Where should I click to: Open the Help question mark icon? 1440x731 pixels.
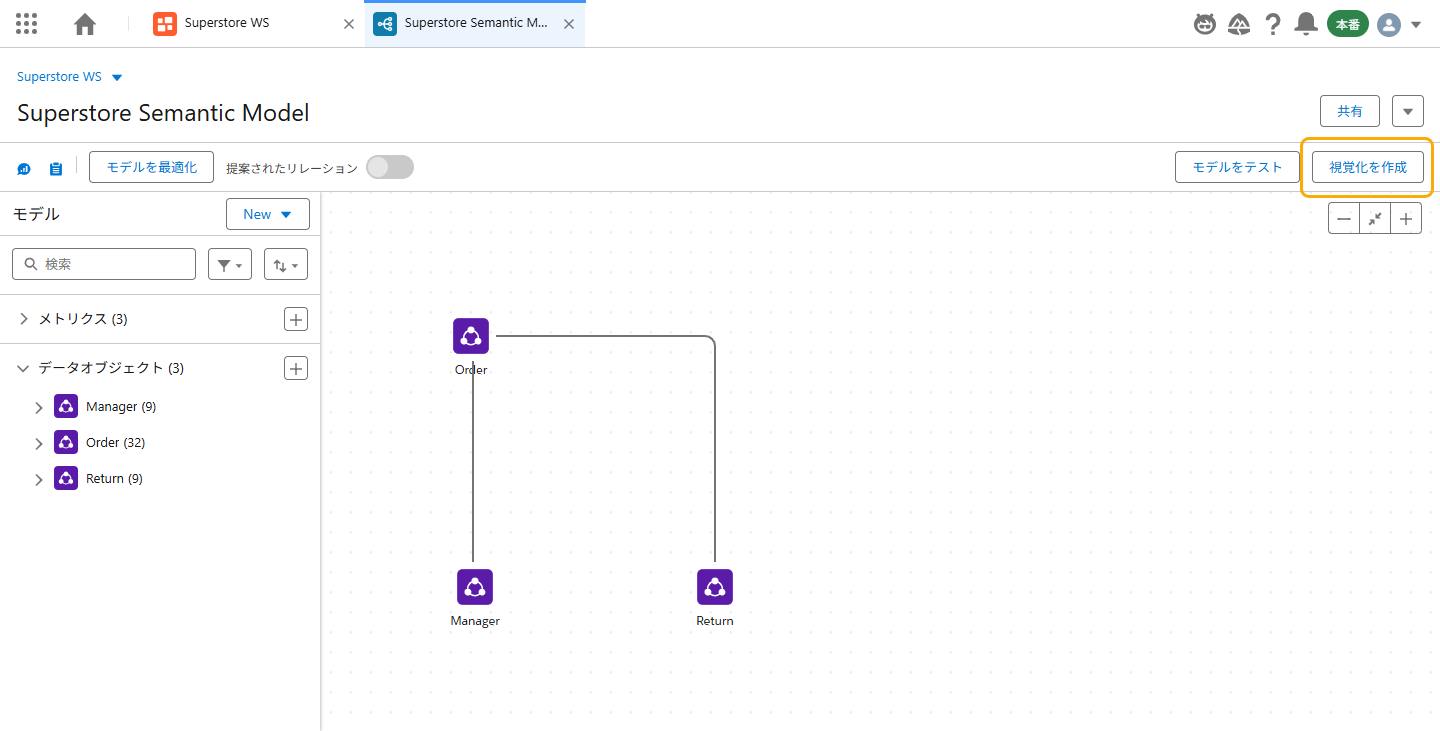point(1273,24)
